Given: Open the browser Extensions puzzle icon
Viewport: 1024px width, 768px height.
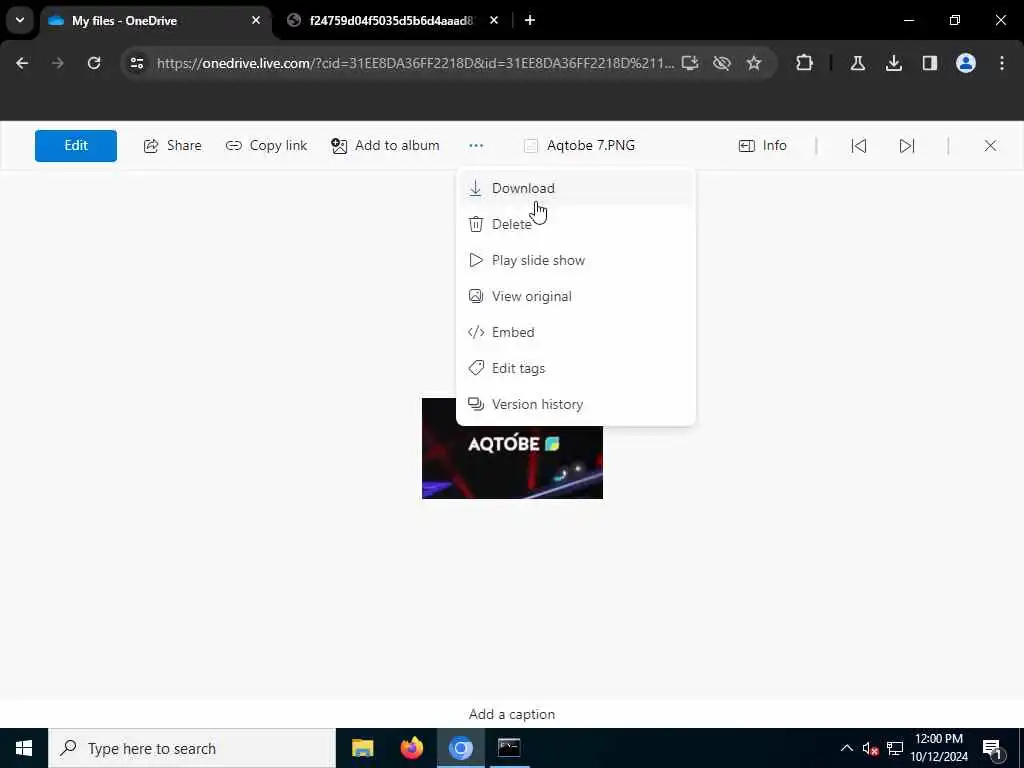Looking at the screenshot, I should [x=805, y=63].
